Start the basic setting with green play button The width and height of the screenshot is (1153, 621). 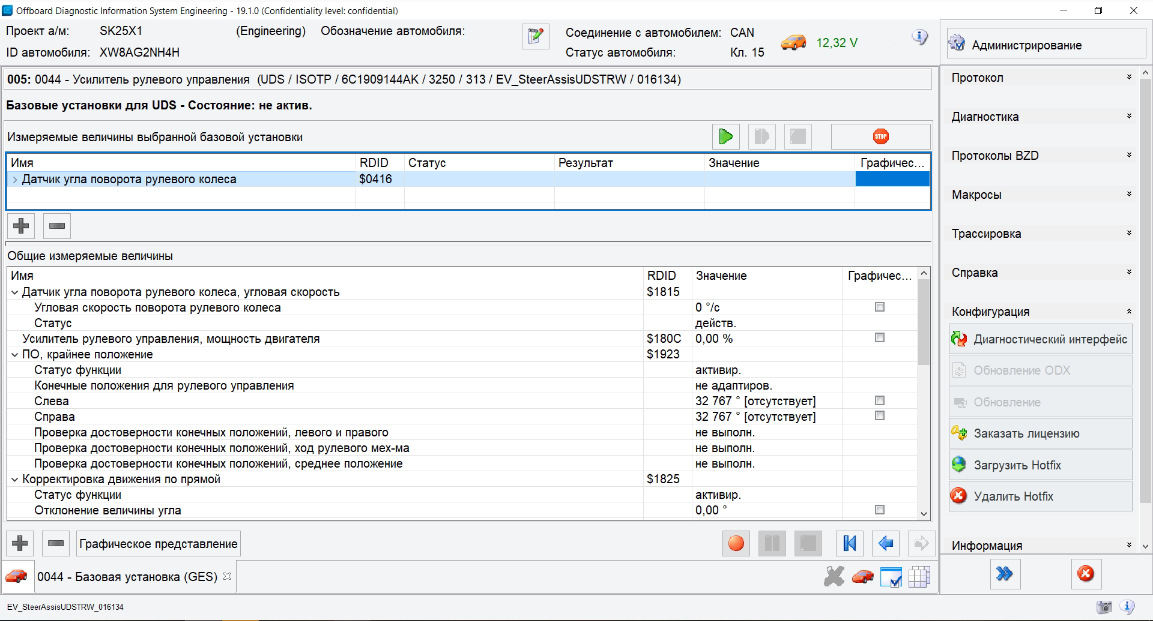click(726, 137)
